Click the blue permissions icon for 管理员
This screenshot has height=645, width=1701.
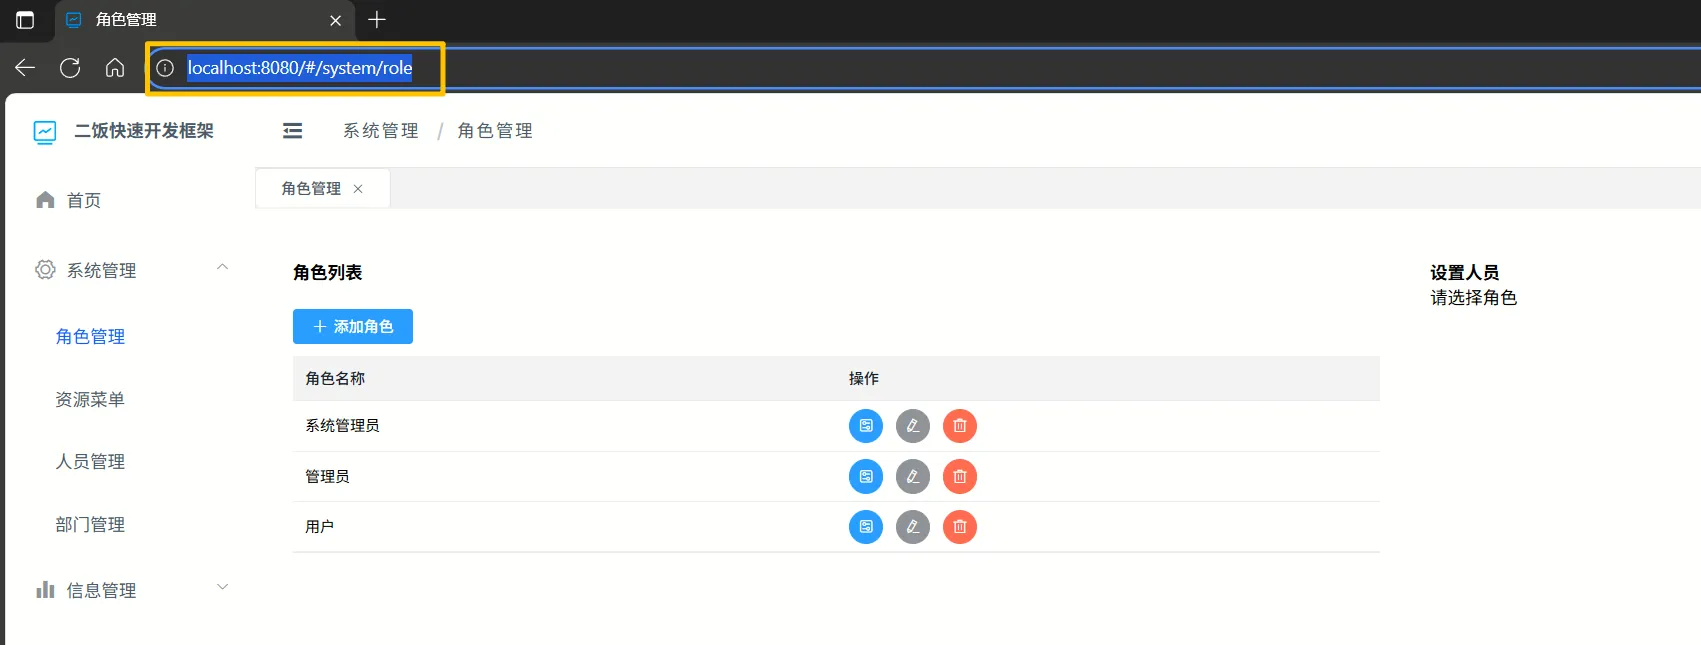(866, 477)
